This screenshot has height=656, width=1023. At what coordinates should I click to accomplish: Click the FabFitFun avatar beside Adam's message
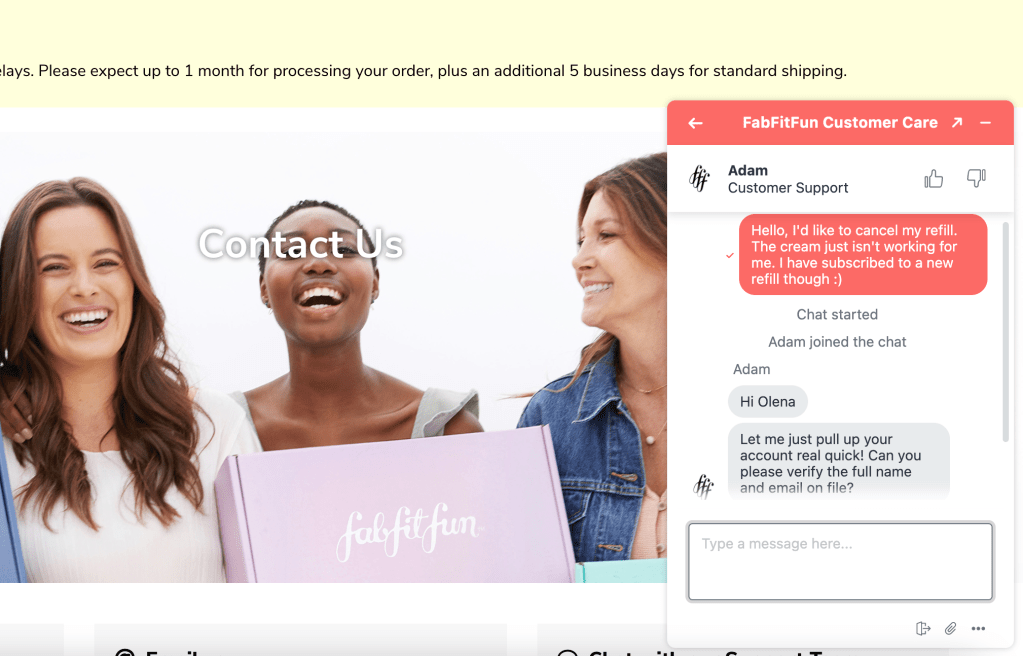(x=703, y=486)
